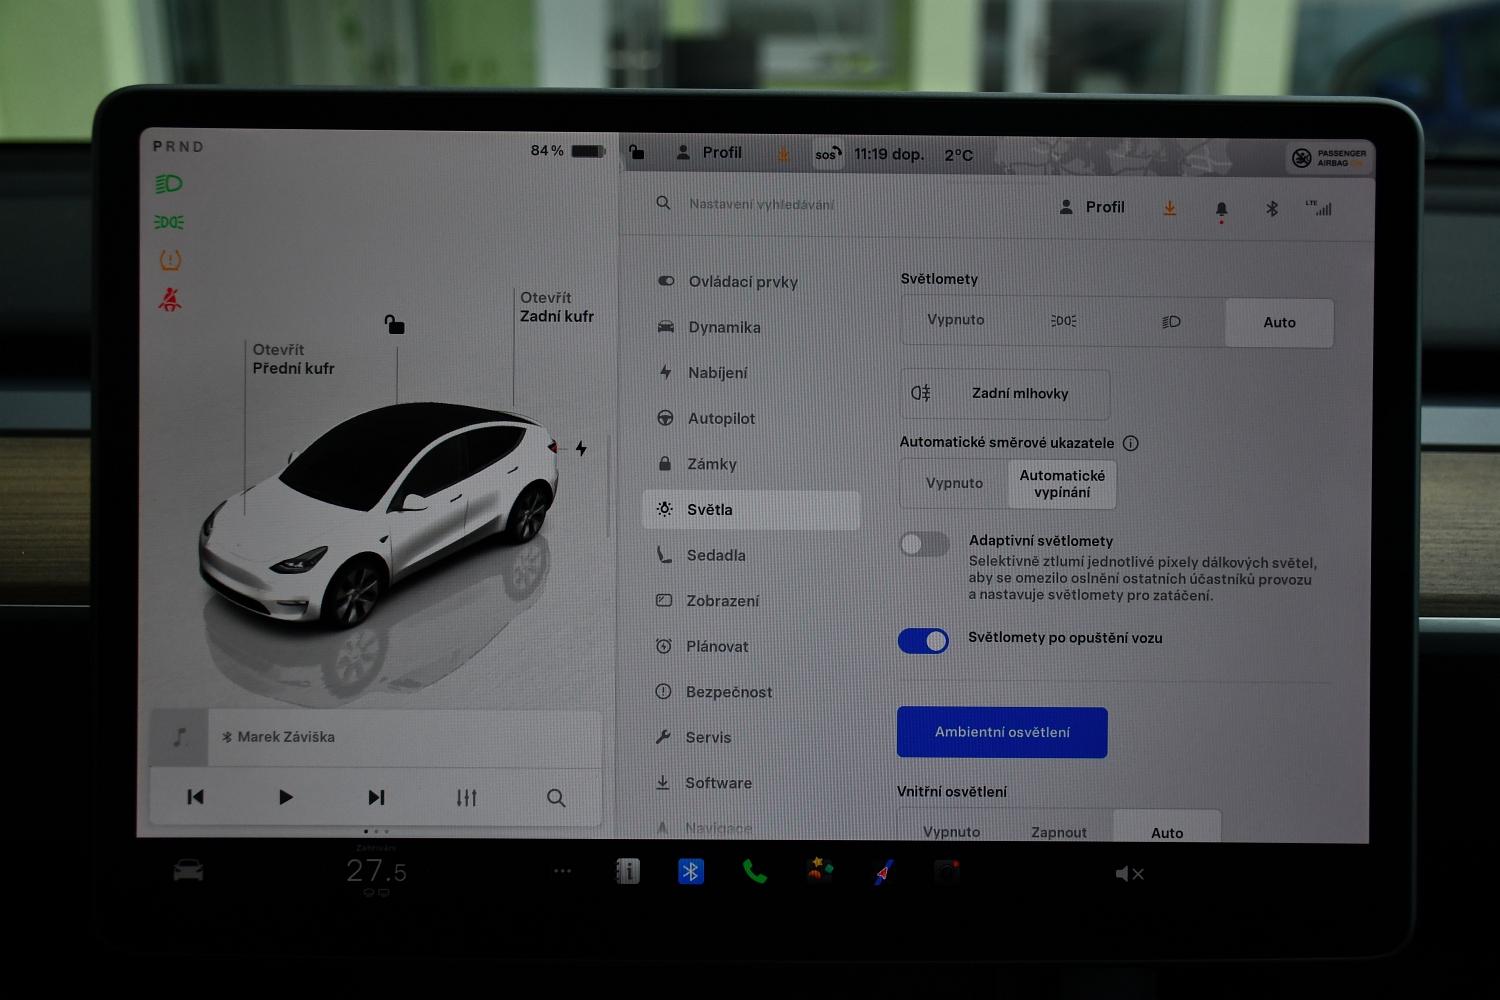This screenshot has width=1500, height=1000.
Task: Disable Světlomety po opuštění vozu toggle
Action: click(x=923, y=641)
